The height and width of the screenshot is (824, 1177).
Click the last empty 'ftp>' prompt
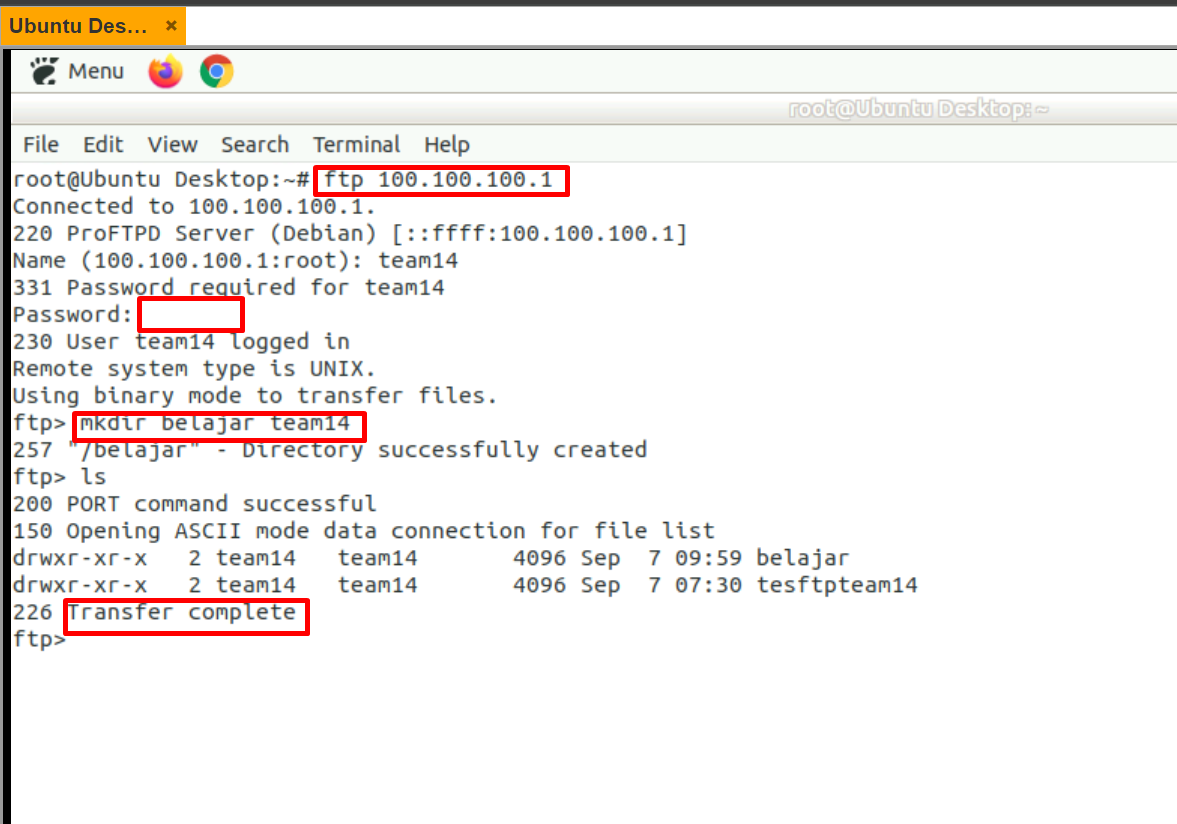coord(39,639)
